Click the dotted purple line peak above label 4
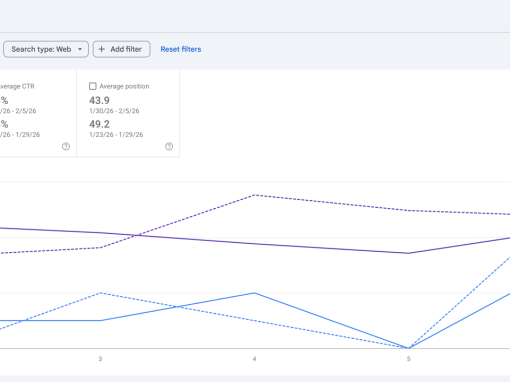The image size is (510, 382). pyautogui.click(x=255, y=195)
